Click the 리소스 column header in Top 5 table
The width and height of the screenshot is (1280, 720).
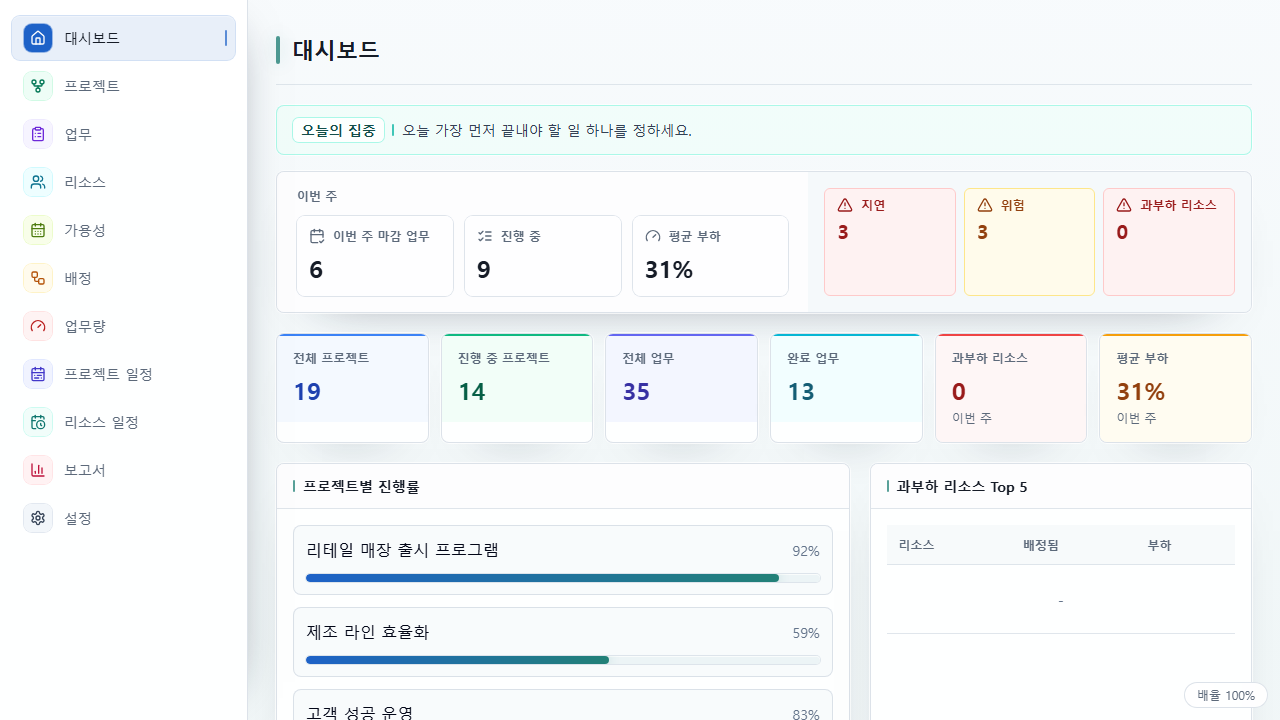tap(917, 545)
